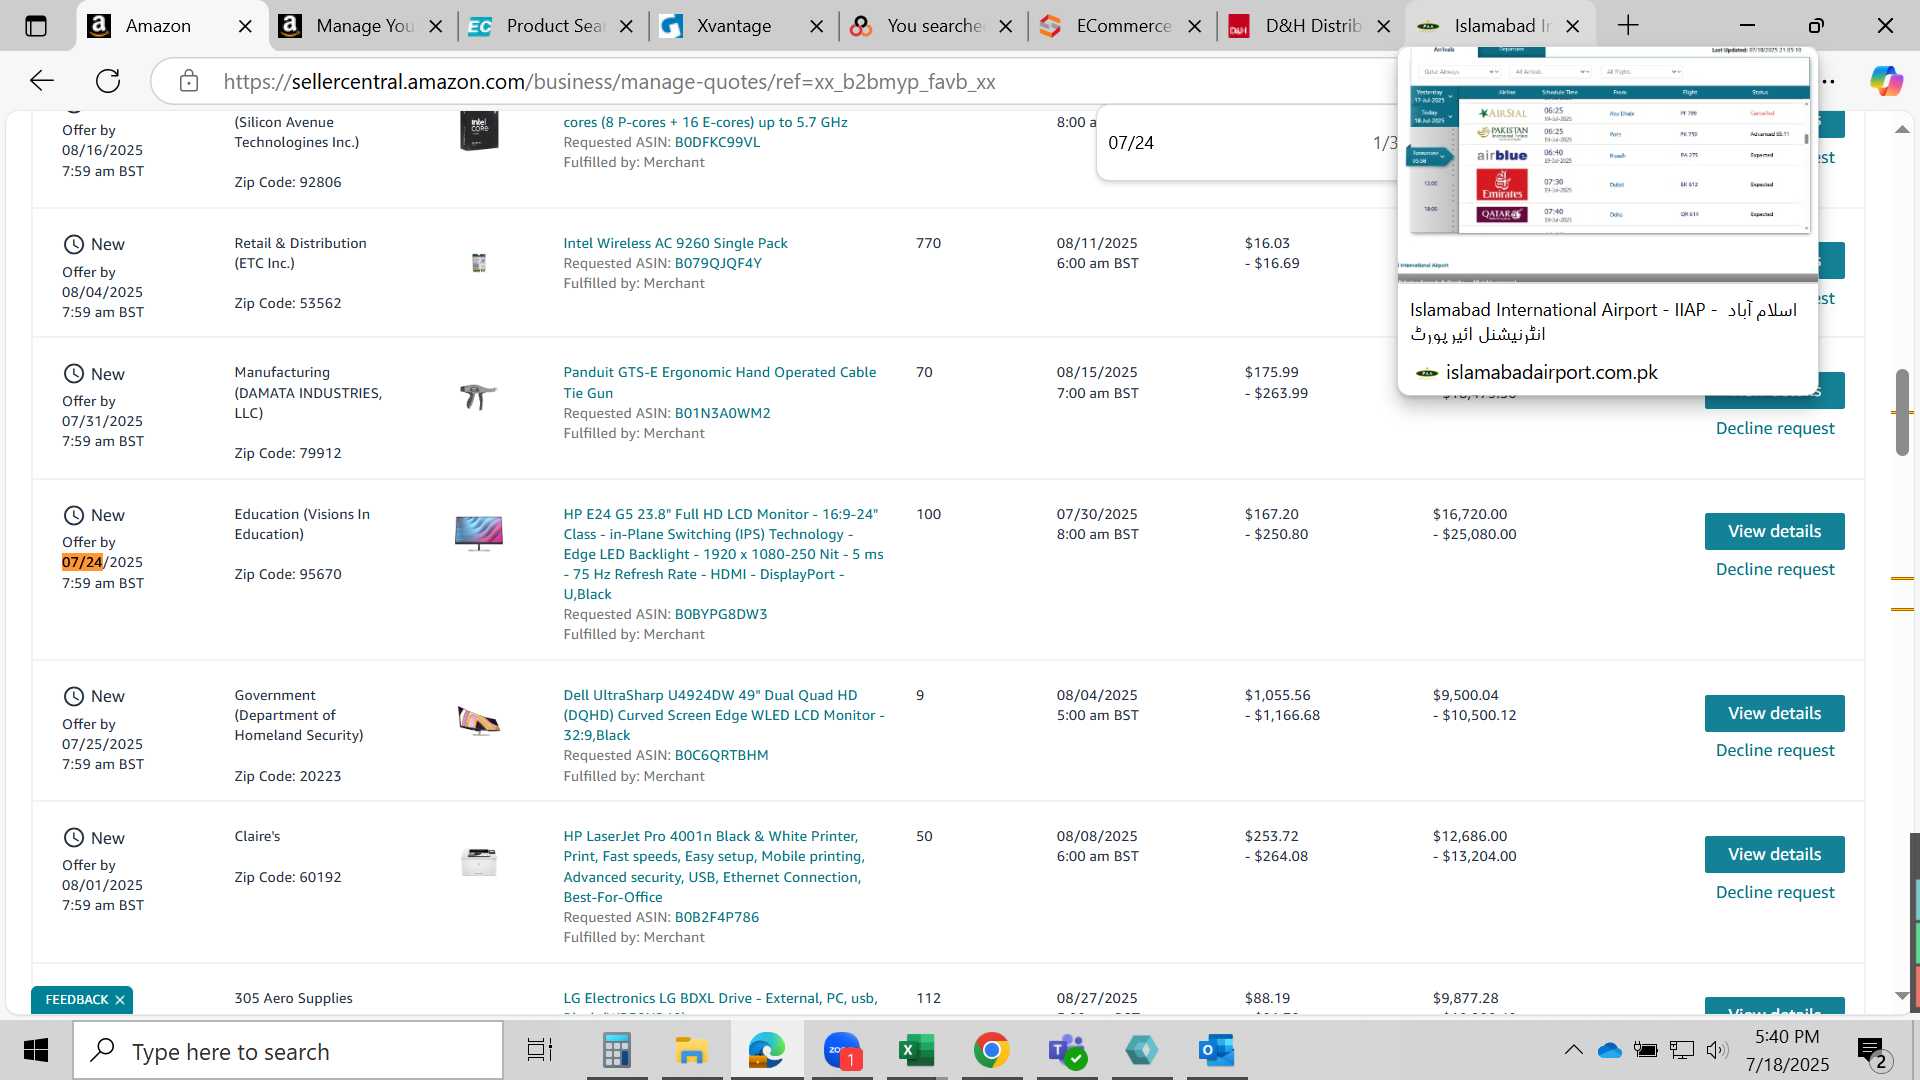The width and height of the screenshot is (1920, 1080).
Task: Open ASIN B0BYPG8DW3 link
Action: 721,614
